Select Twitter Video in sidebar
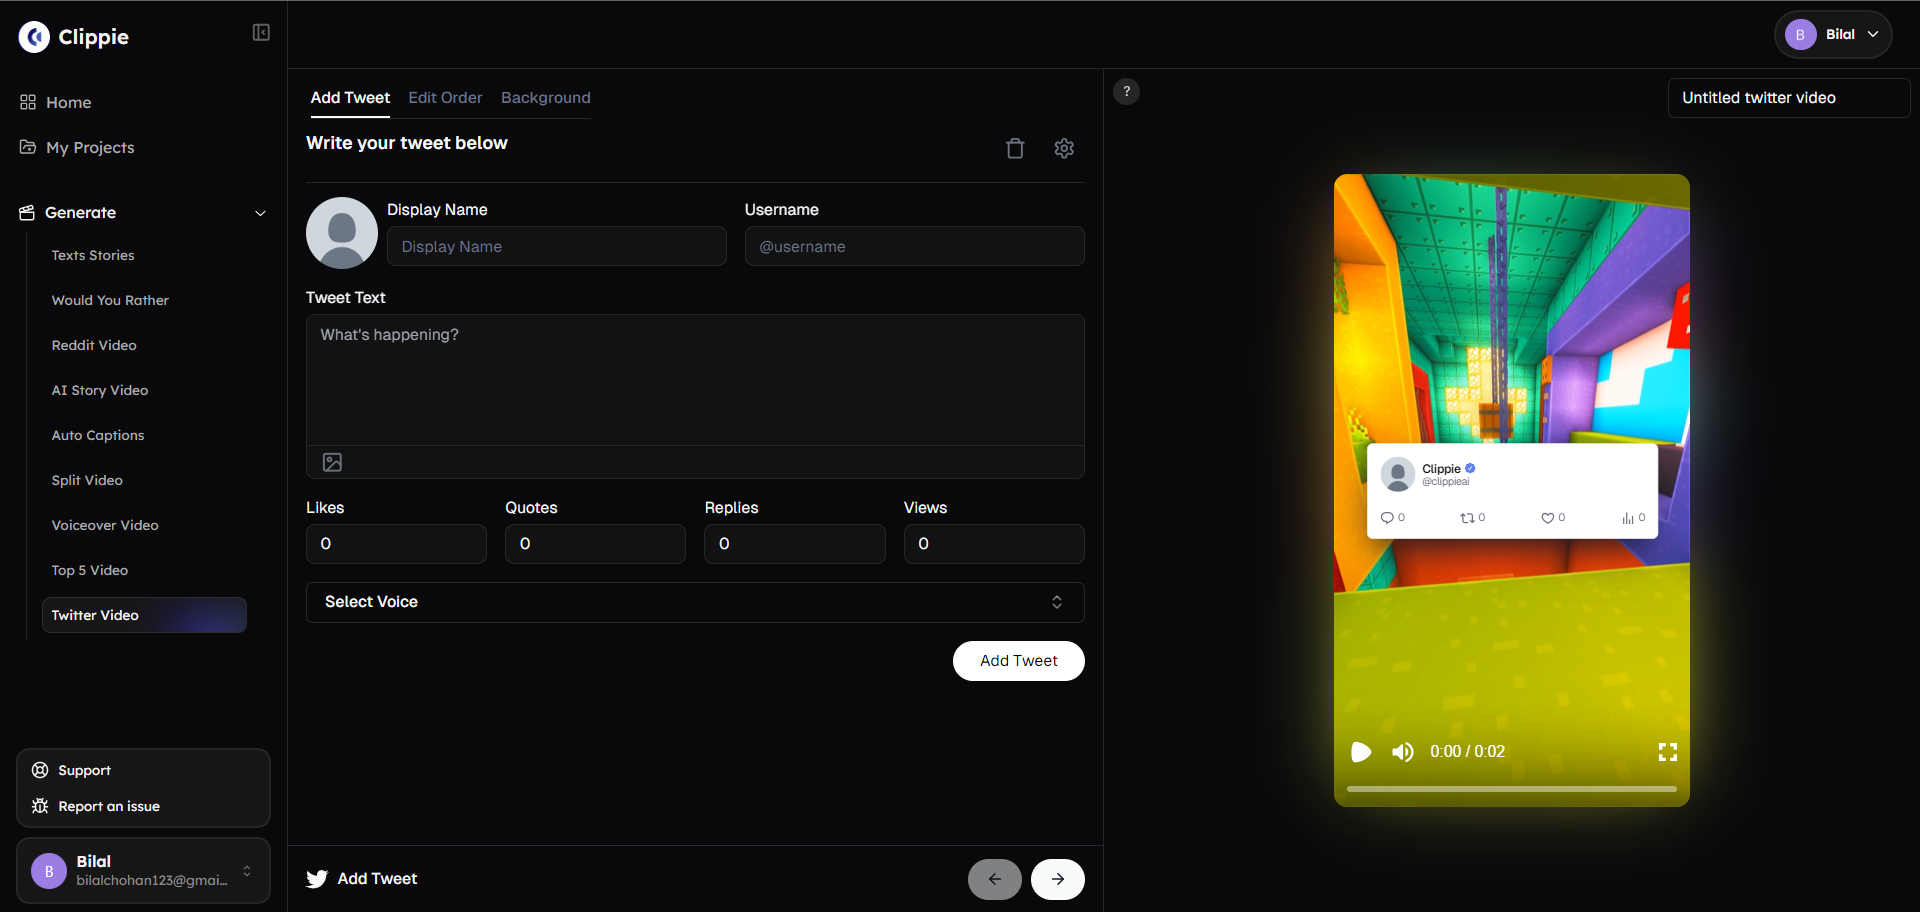The height and width of the screenshot is (912, 1920). 144,615
